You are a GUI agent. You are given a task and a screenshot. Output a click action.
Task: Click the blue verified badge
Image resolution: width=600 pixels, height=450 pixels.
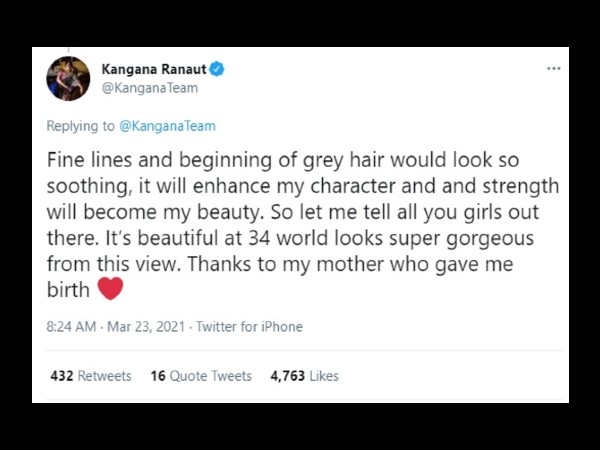217,69
